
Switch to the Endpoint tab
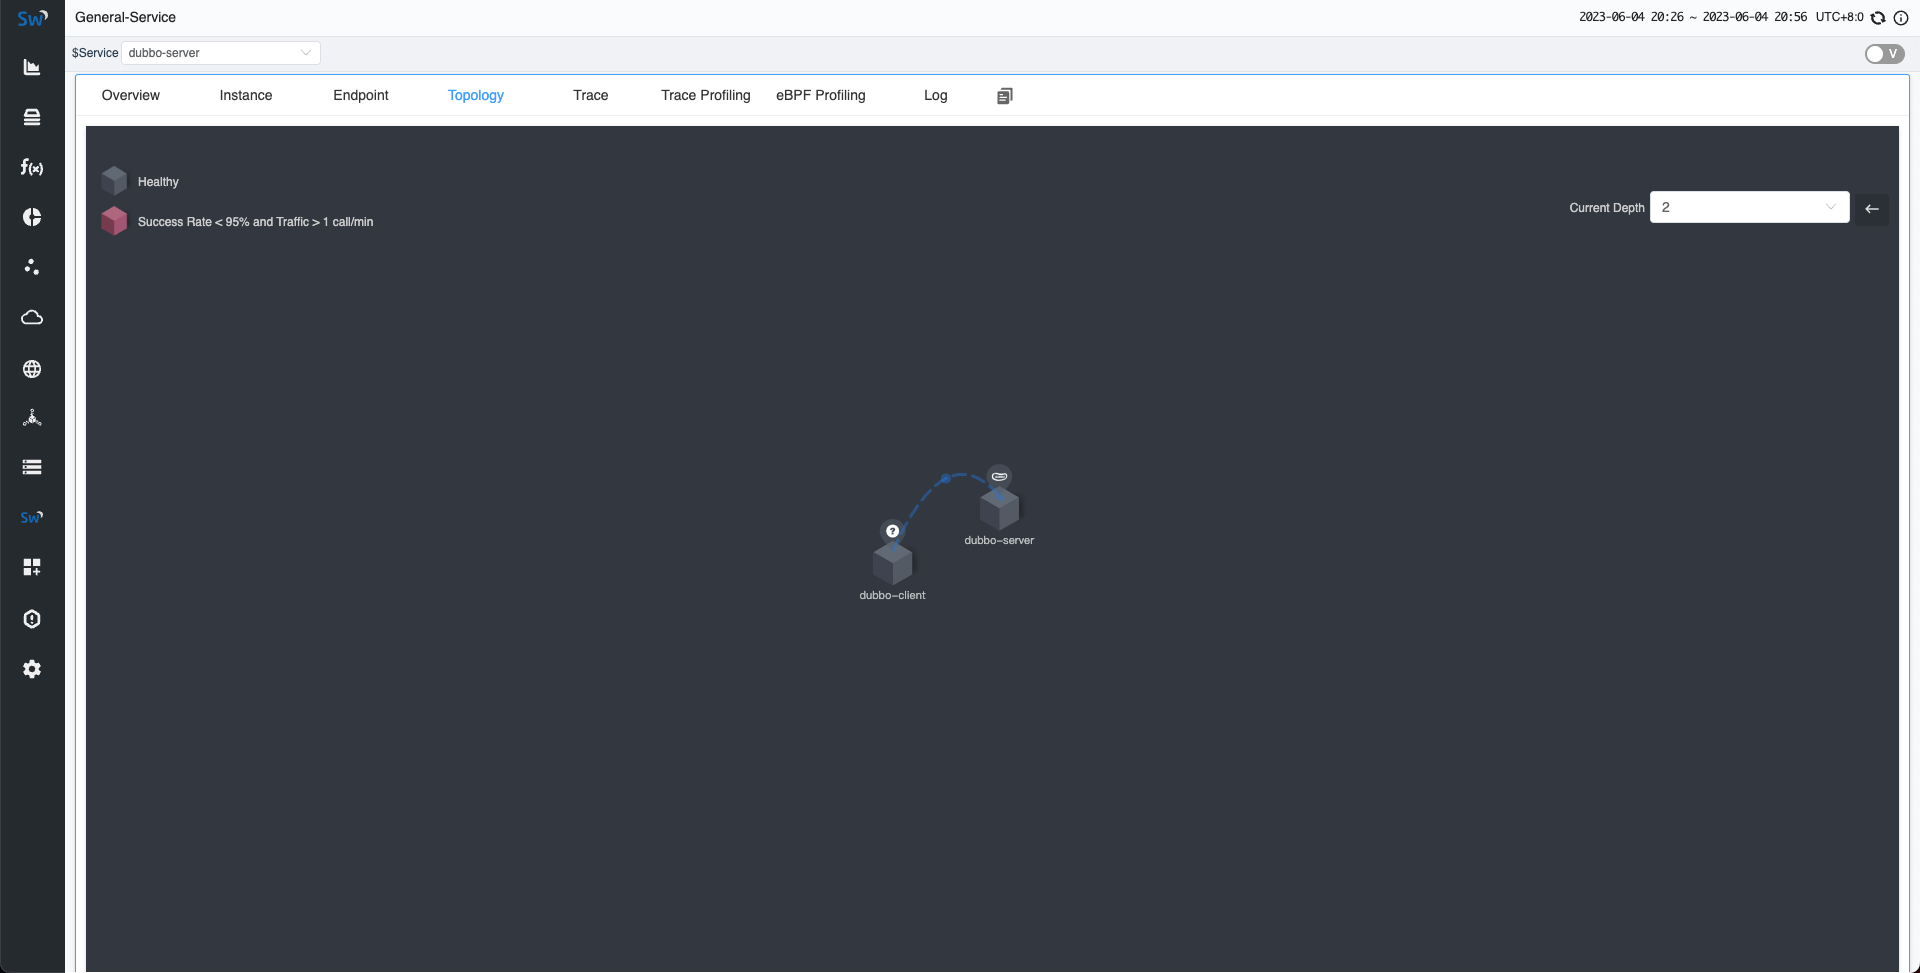[360, 95]
